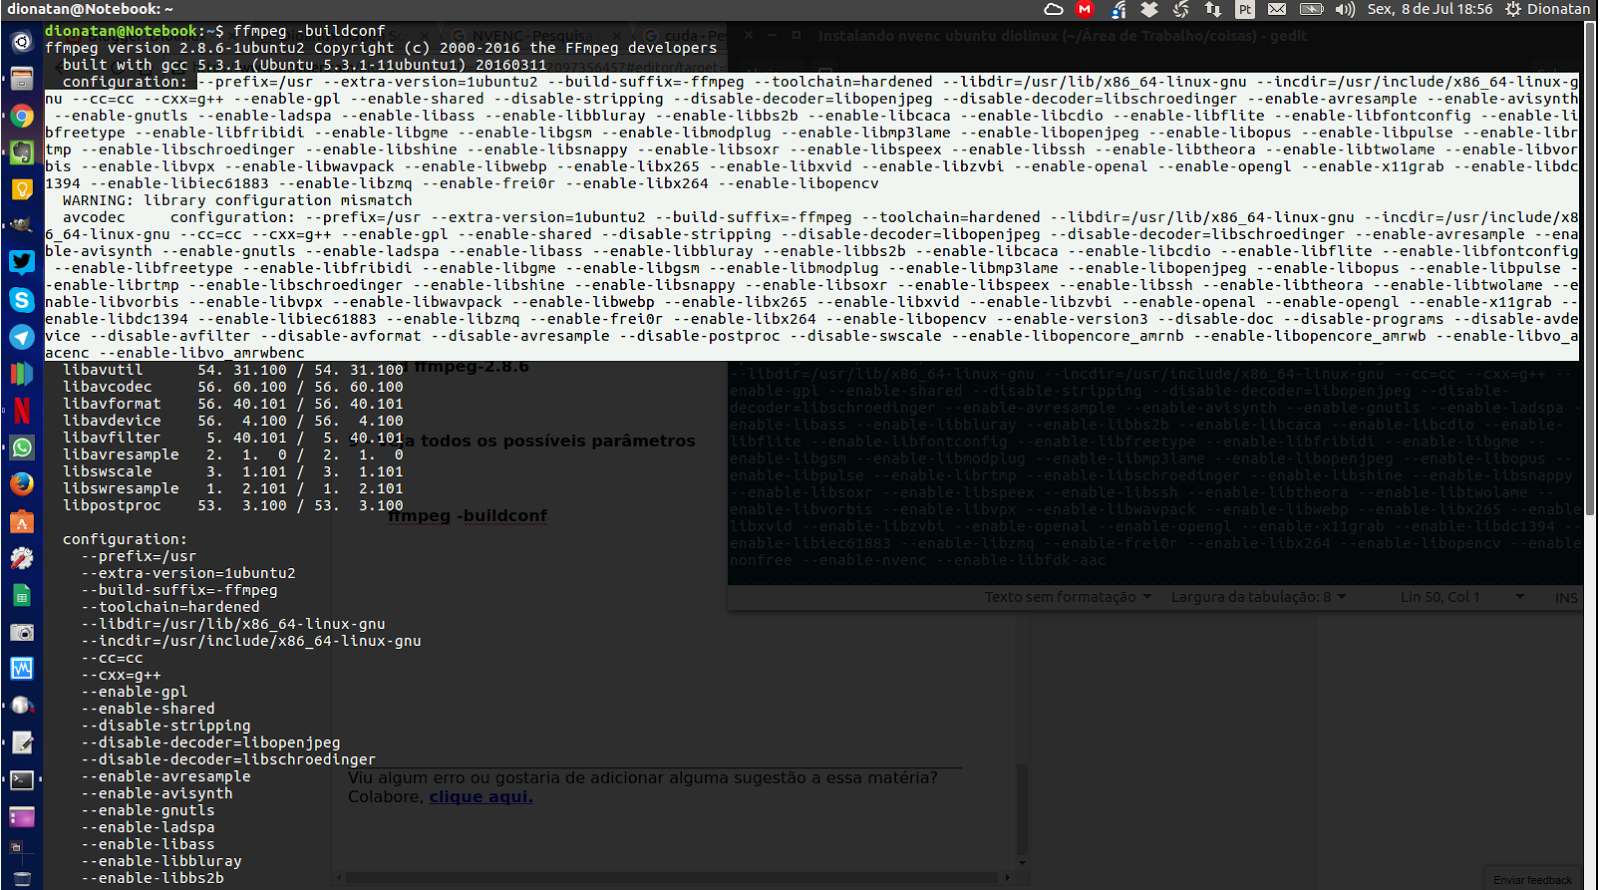This screenshot has height=890, width=1600.
Task: Click '--disable-decoder=libschroedinger' list line
Action: [228, 760]
